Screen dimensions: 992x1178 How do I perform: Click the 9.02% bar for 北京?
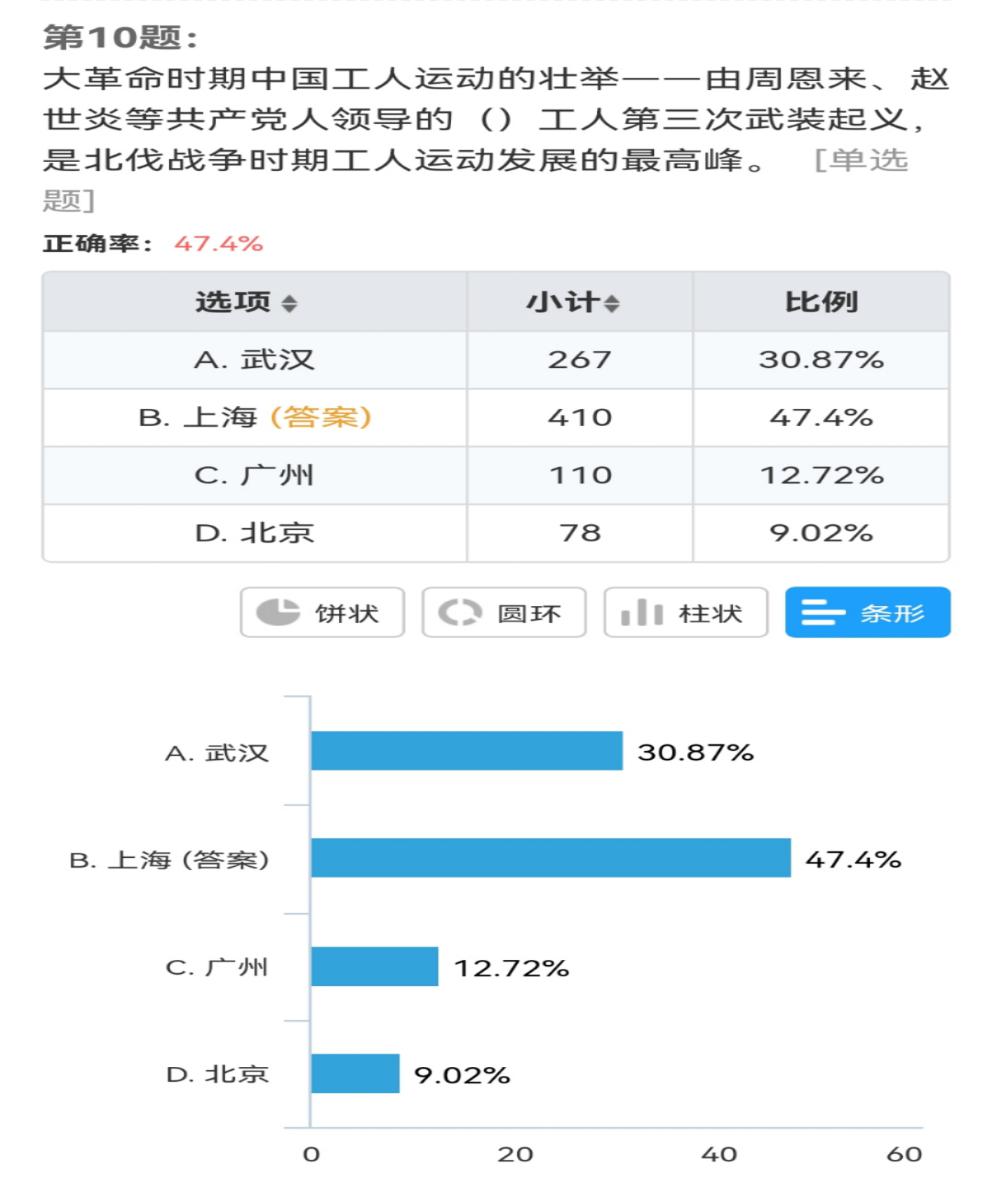355,1074
